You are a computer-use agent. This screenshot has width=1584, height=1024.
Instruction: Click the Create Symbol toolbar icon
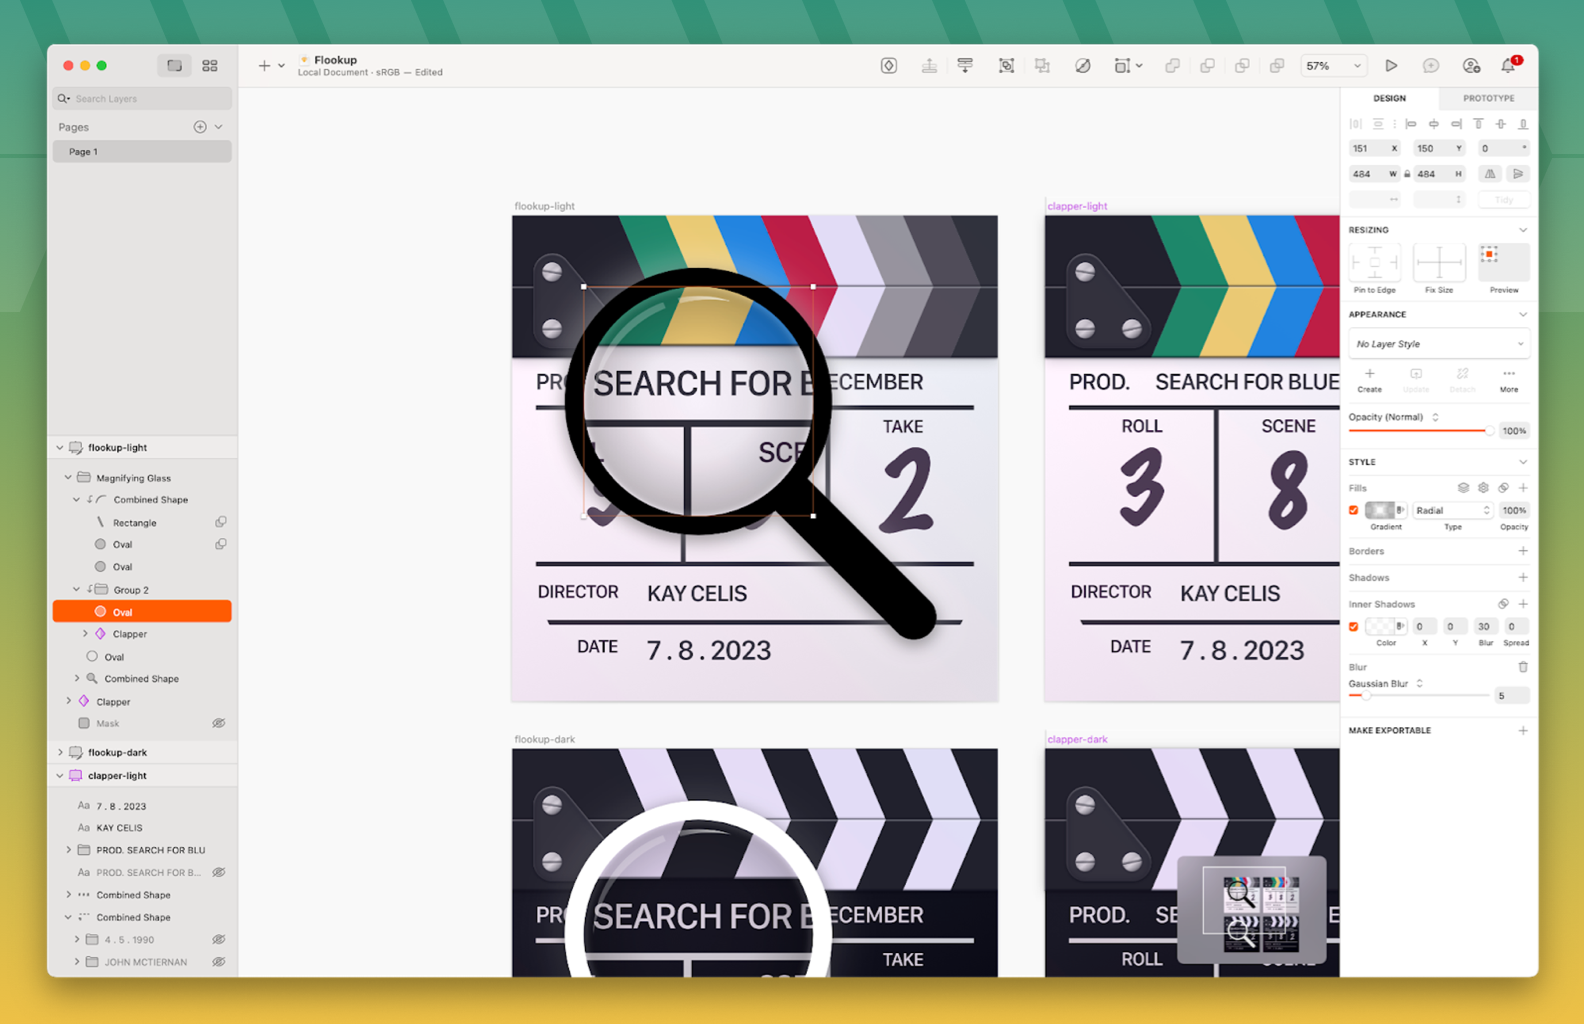[x=888, y=66]
